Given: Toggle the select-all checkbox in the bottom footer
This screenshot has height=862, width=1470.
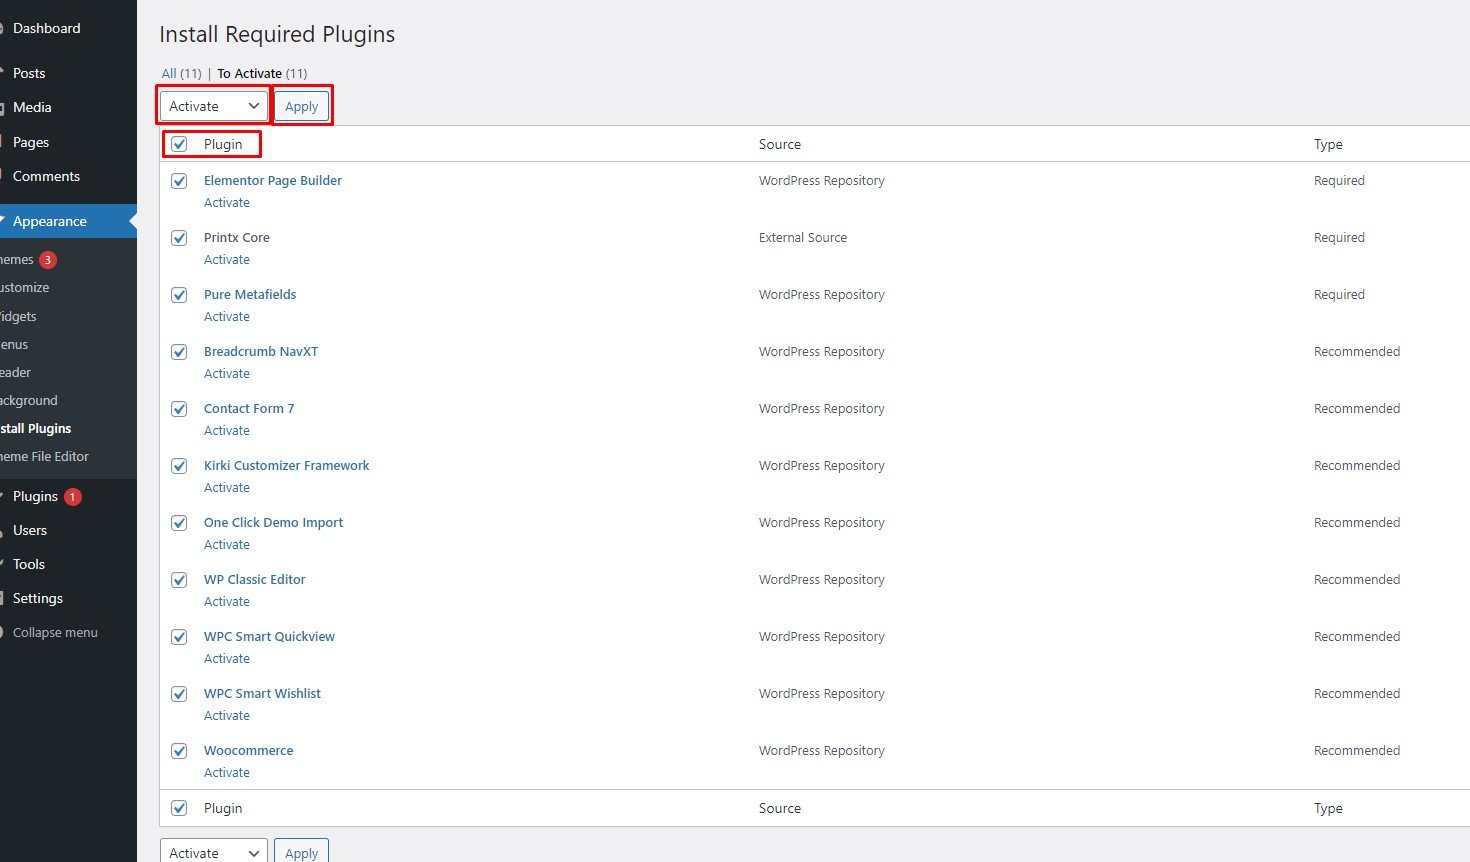Looking at the screenshot, I should [x=179, y=808].
